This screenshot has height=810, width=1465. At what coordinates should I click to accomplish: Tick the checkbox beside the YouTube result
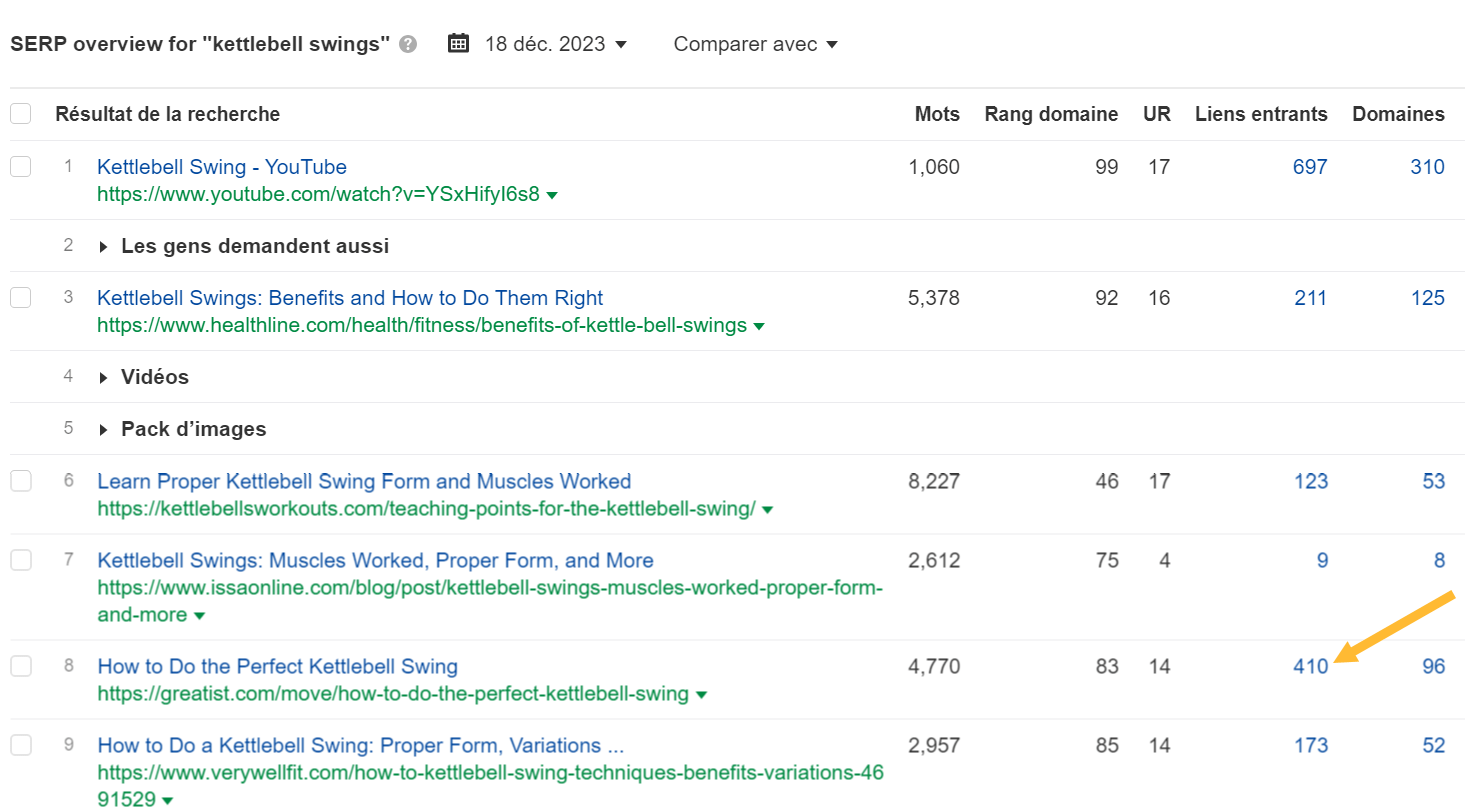click(20, 166)
